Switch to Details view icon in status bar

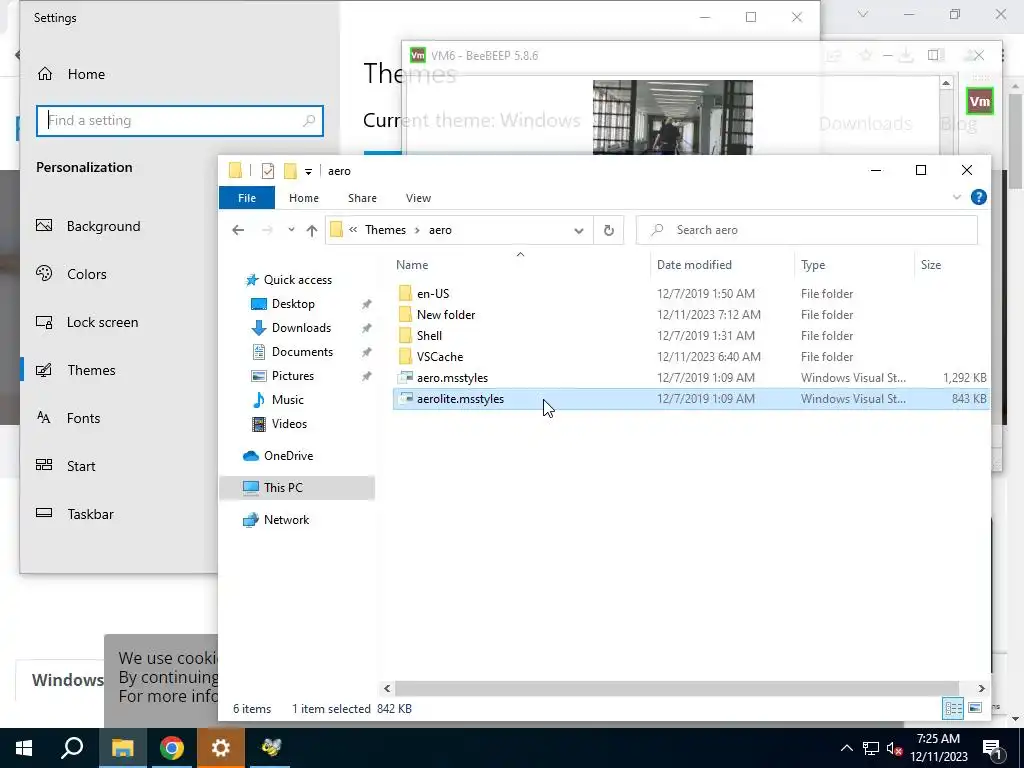click(x=953, y=708)
